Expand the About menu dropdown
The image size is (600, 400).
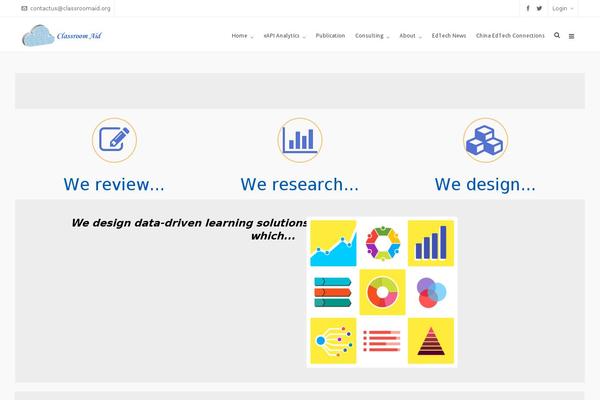[x=410, y=35]
